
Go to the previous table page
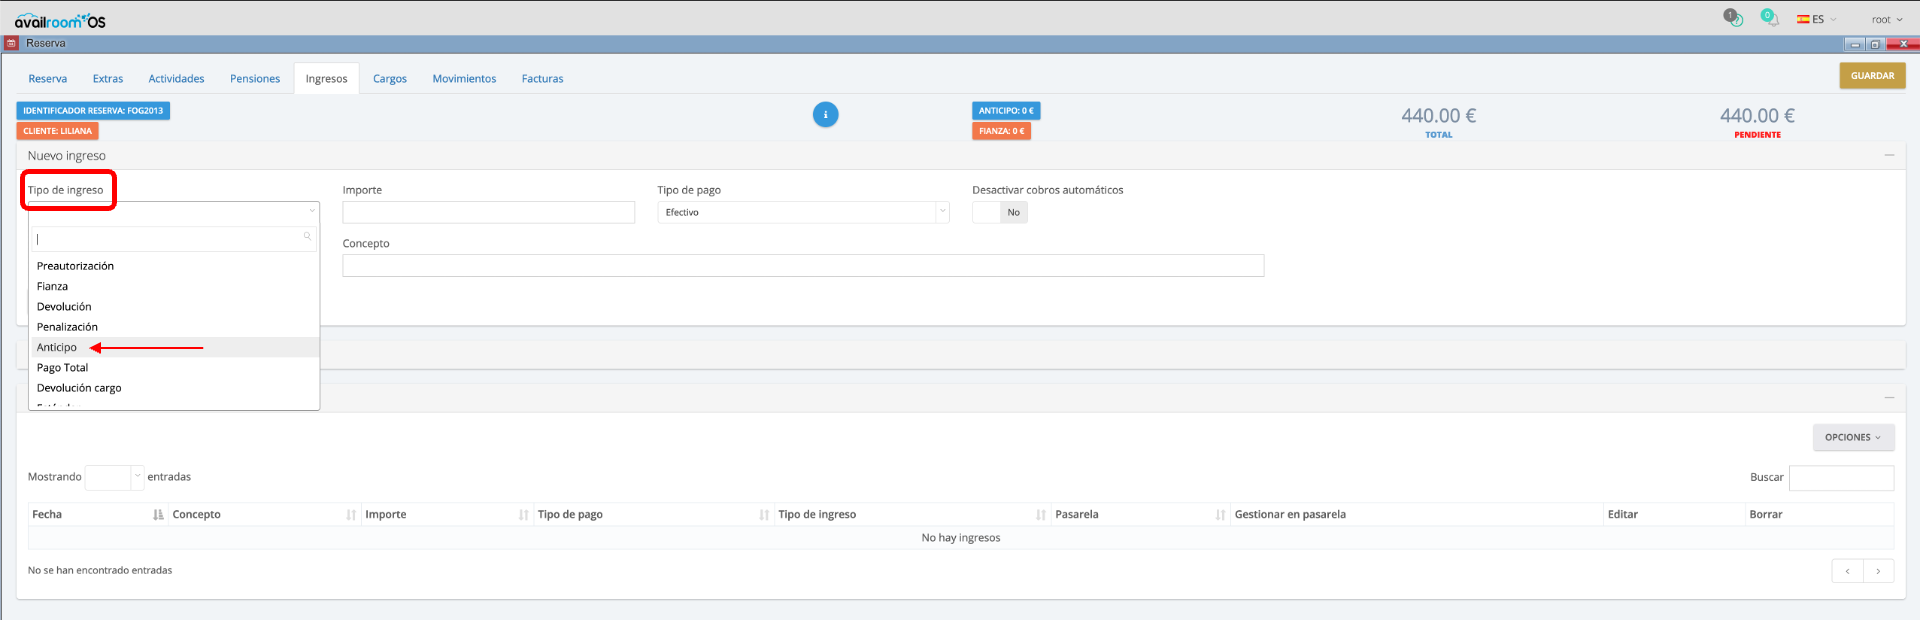[1847, 571]
